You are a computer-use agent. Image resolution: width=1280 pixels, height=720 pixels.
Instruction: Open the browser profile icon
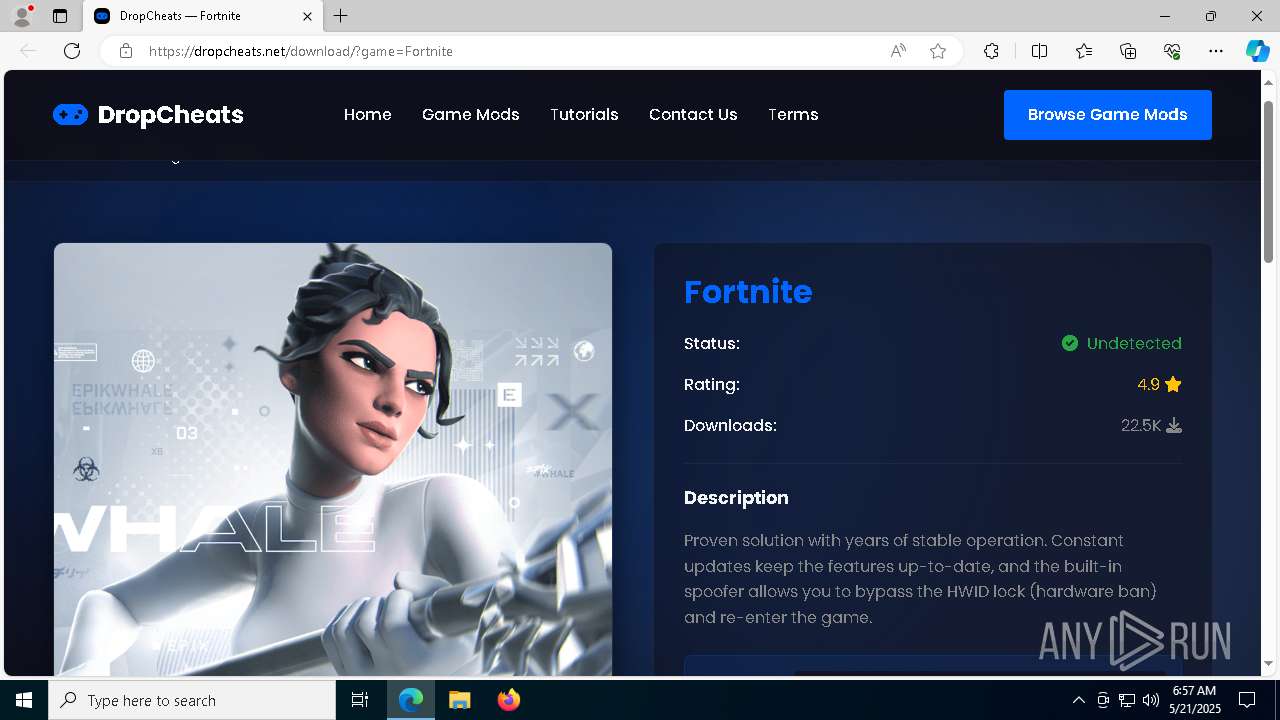point(22,16)
